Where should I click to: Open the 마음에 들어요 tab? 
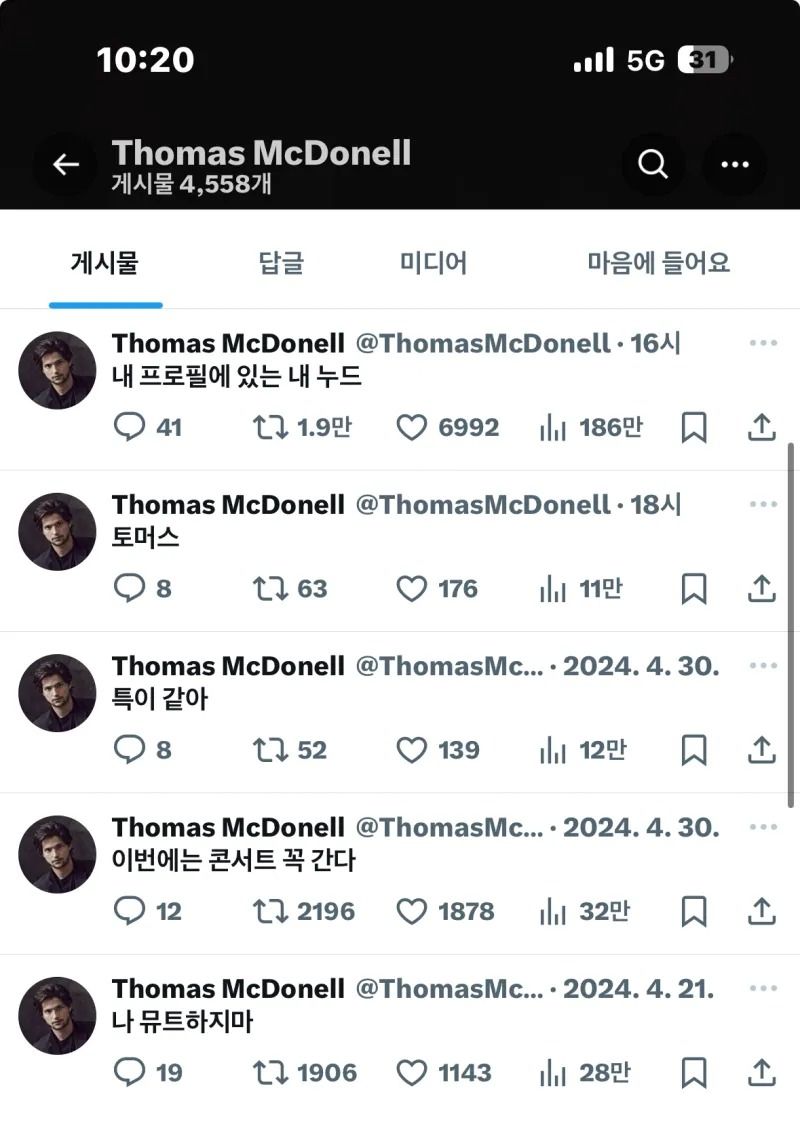658,263
